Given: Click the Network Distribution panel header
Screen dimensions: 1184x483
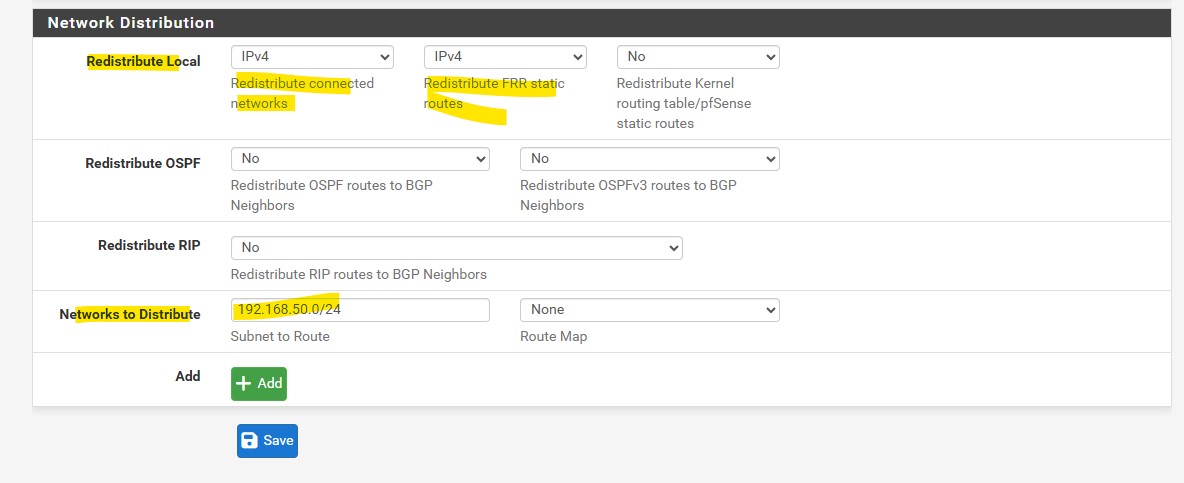Looking at the screenshot, I should pos(602,23).
